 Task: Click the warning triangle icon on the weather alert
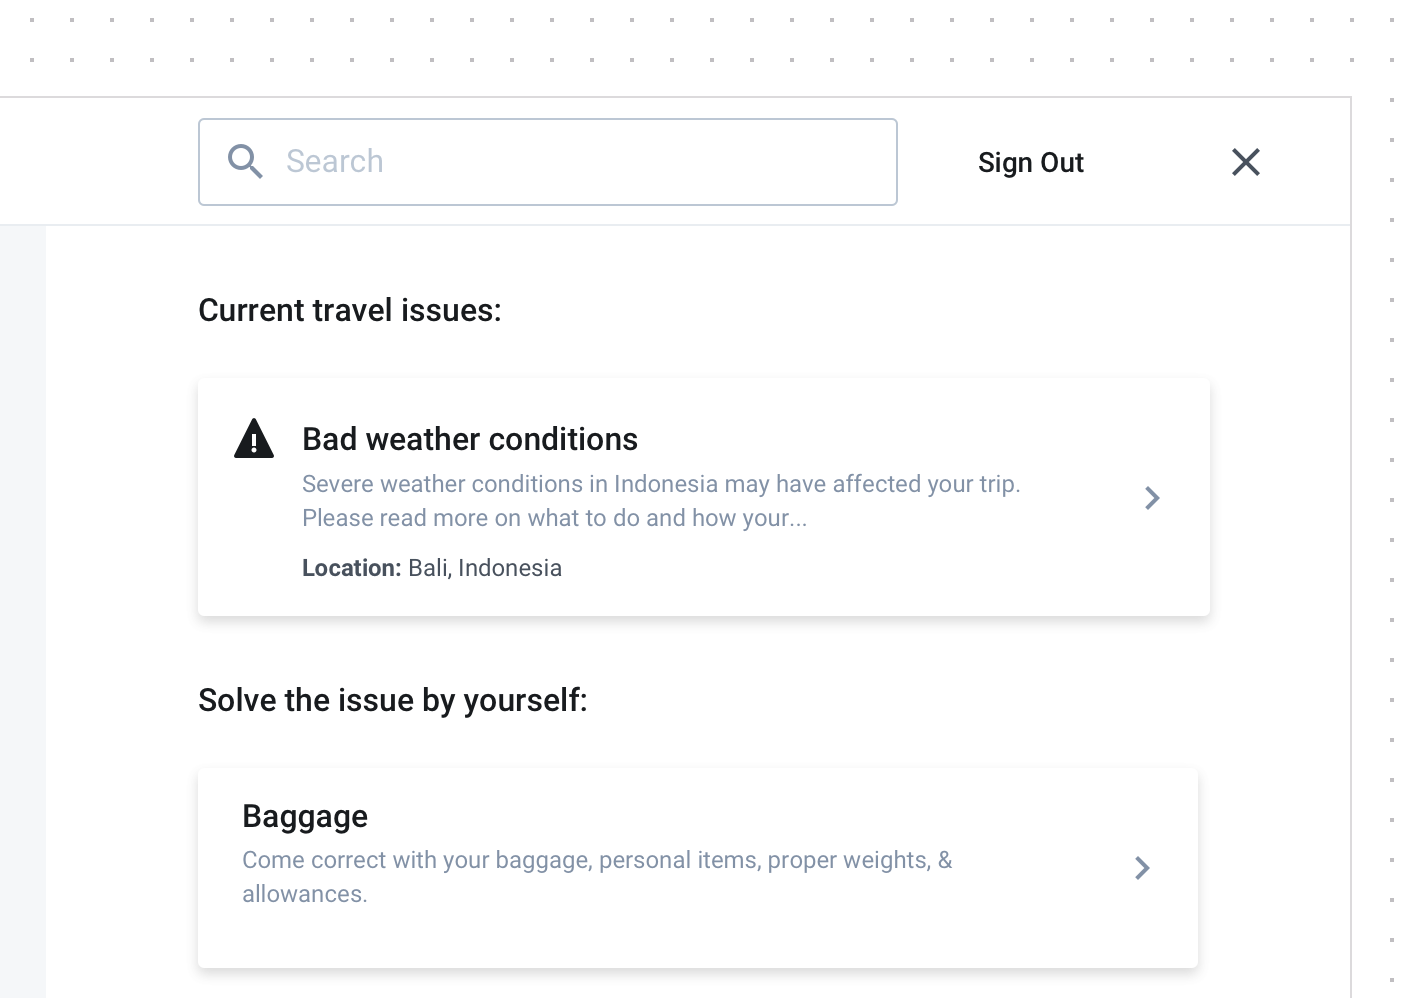[254, 438]
